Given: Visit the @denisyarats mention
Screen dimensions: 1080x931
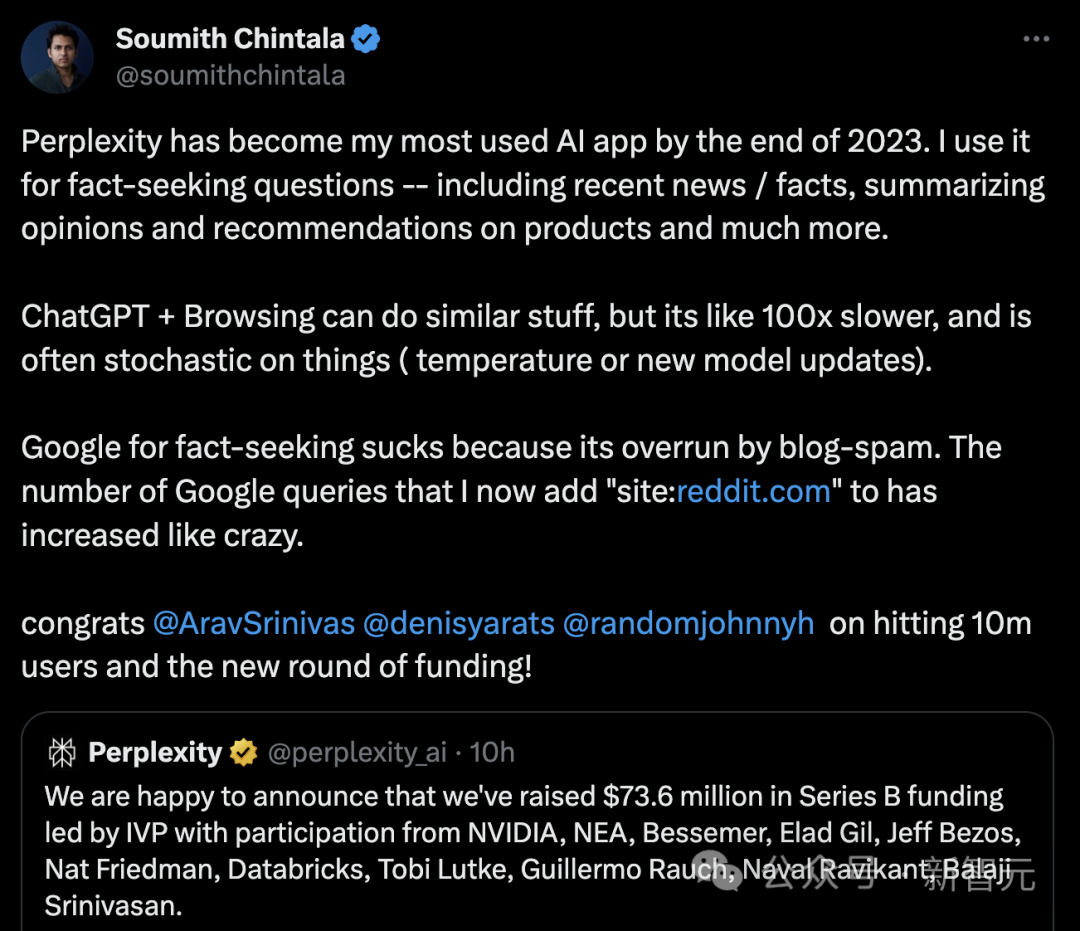Looking at the screenshot, I should 458,624.
